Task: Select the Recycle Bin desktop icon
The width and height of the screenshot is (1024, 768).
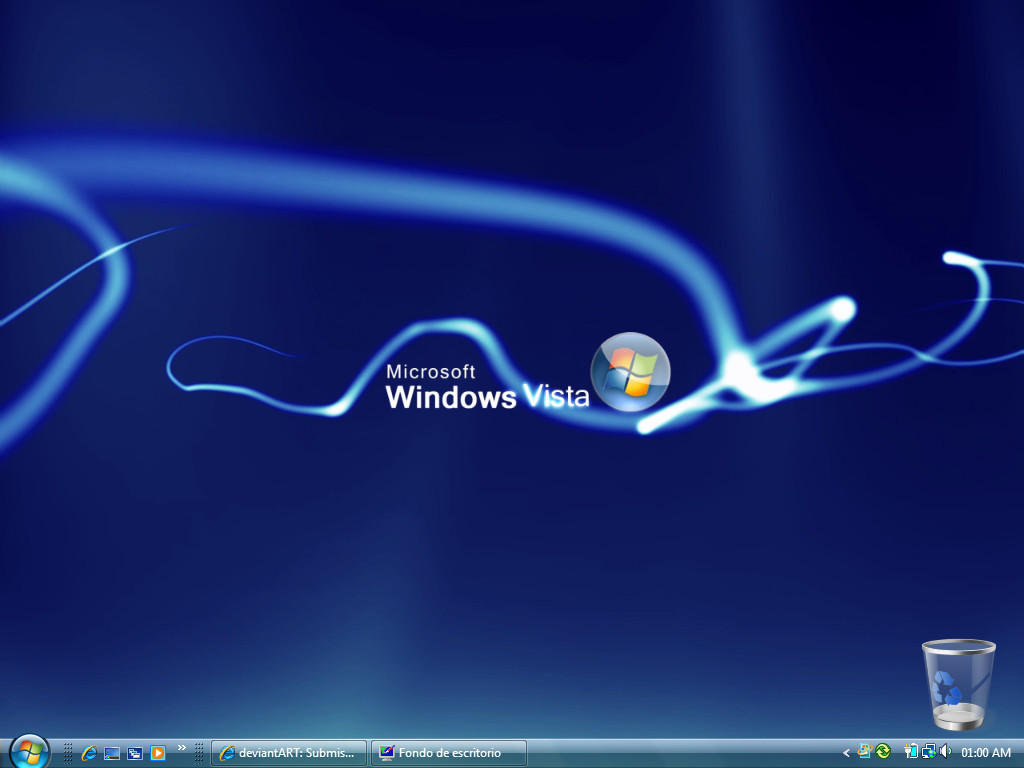Action: pyautogui.click(x=958, y=684)
